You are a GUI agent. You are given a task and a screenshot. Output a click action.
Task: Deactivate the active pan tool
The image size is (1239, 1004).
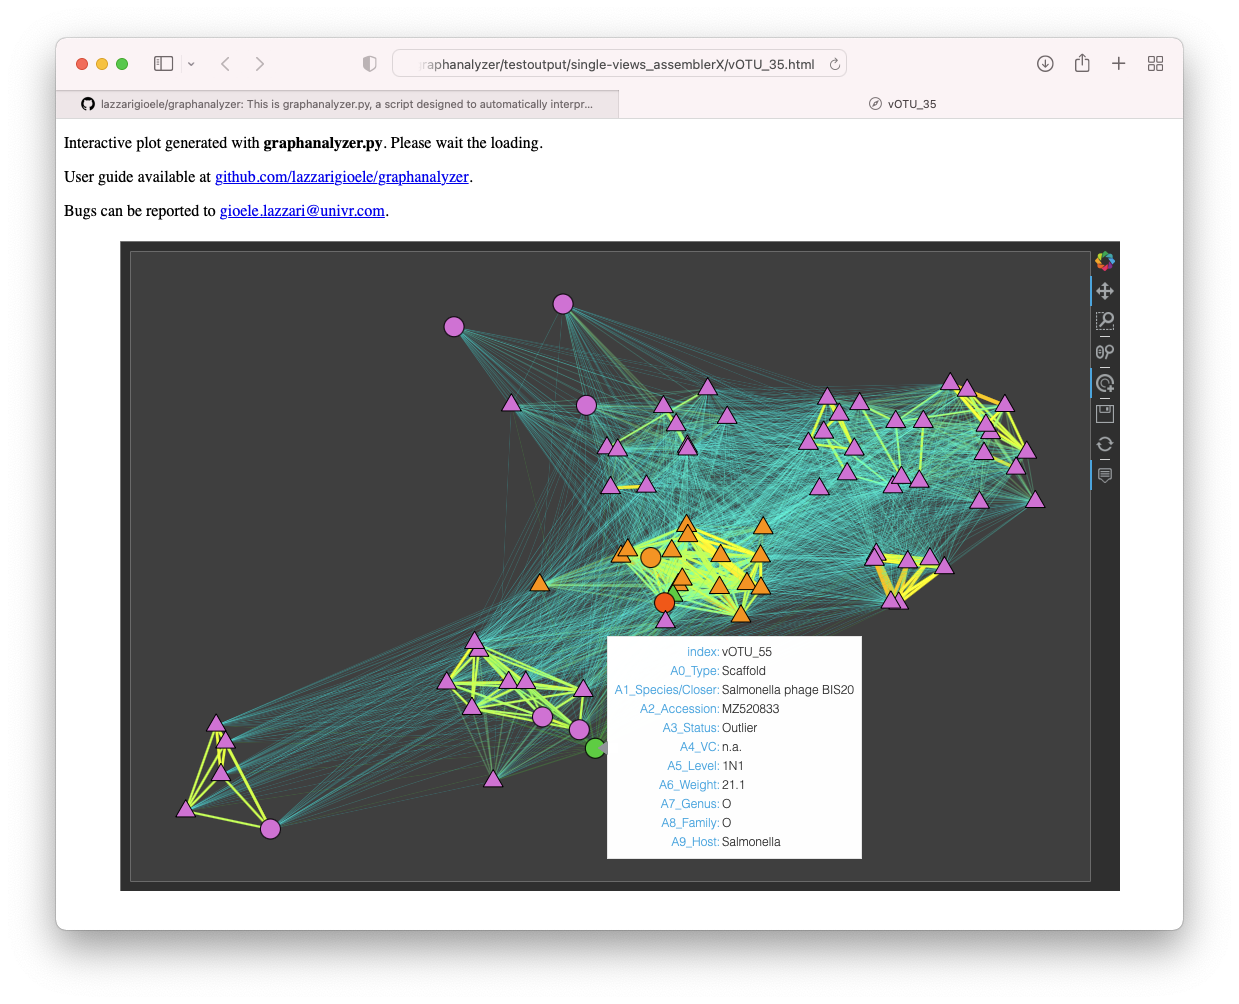click(1104, 291)
